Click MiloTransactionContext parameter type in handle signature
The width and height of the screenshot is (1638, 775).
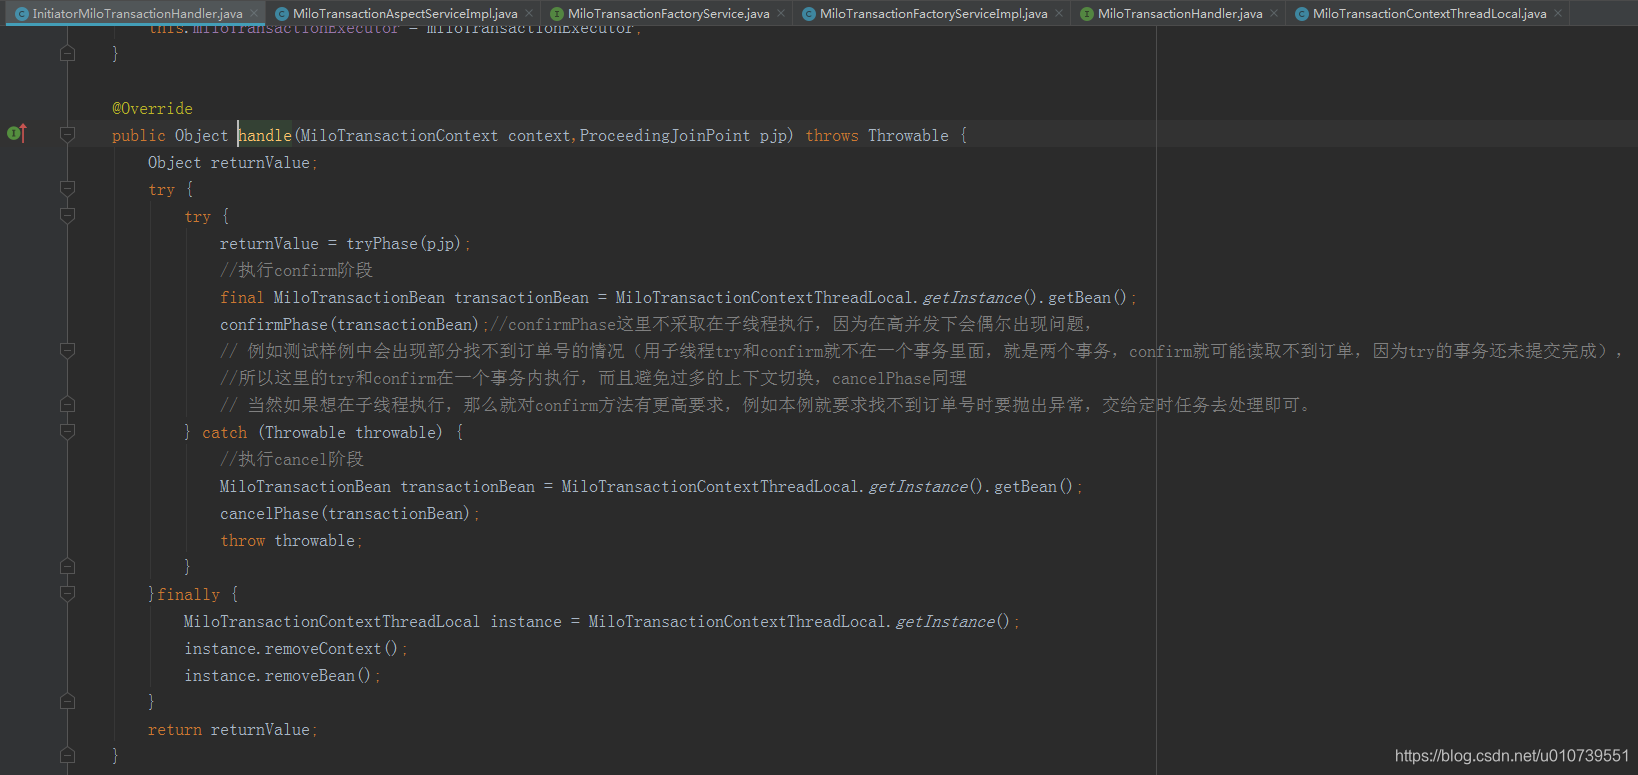[x=399, y=135]
